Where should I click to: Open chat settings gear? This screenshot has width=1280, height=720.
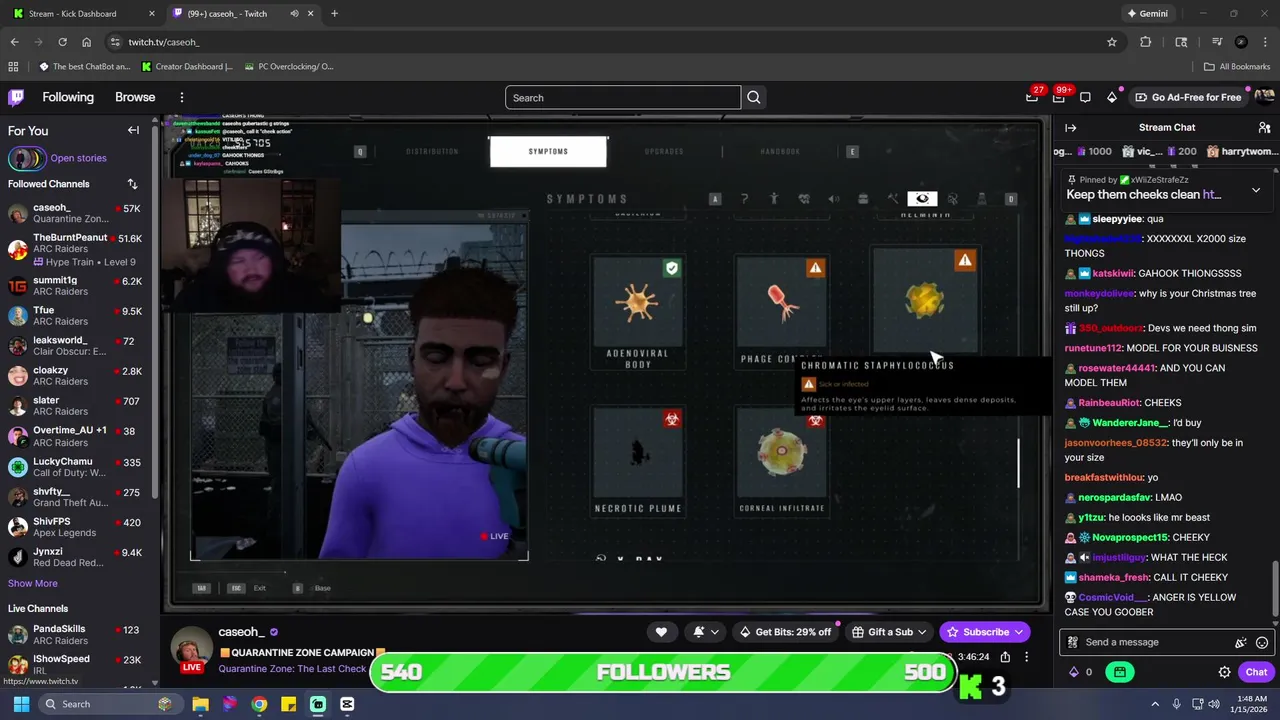(x=1224, y=672)
